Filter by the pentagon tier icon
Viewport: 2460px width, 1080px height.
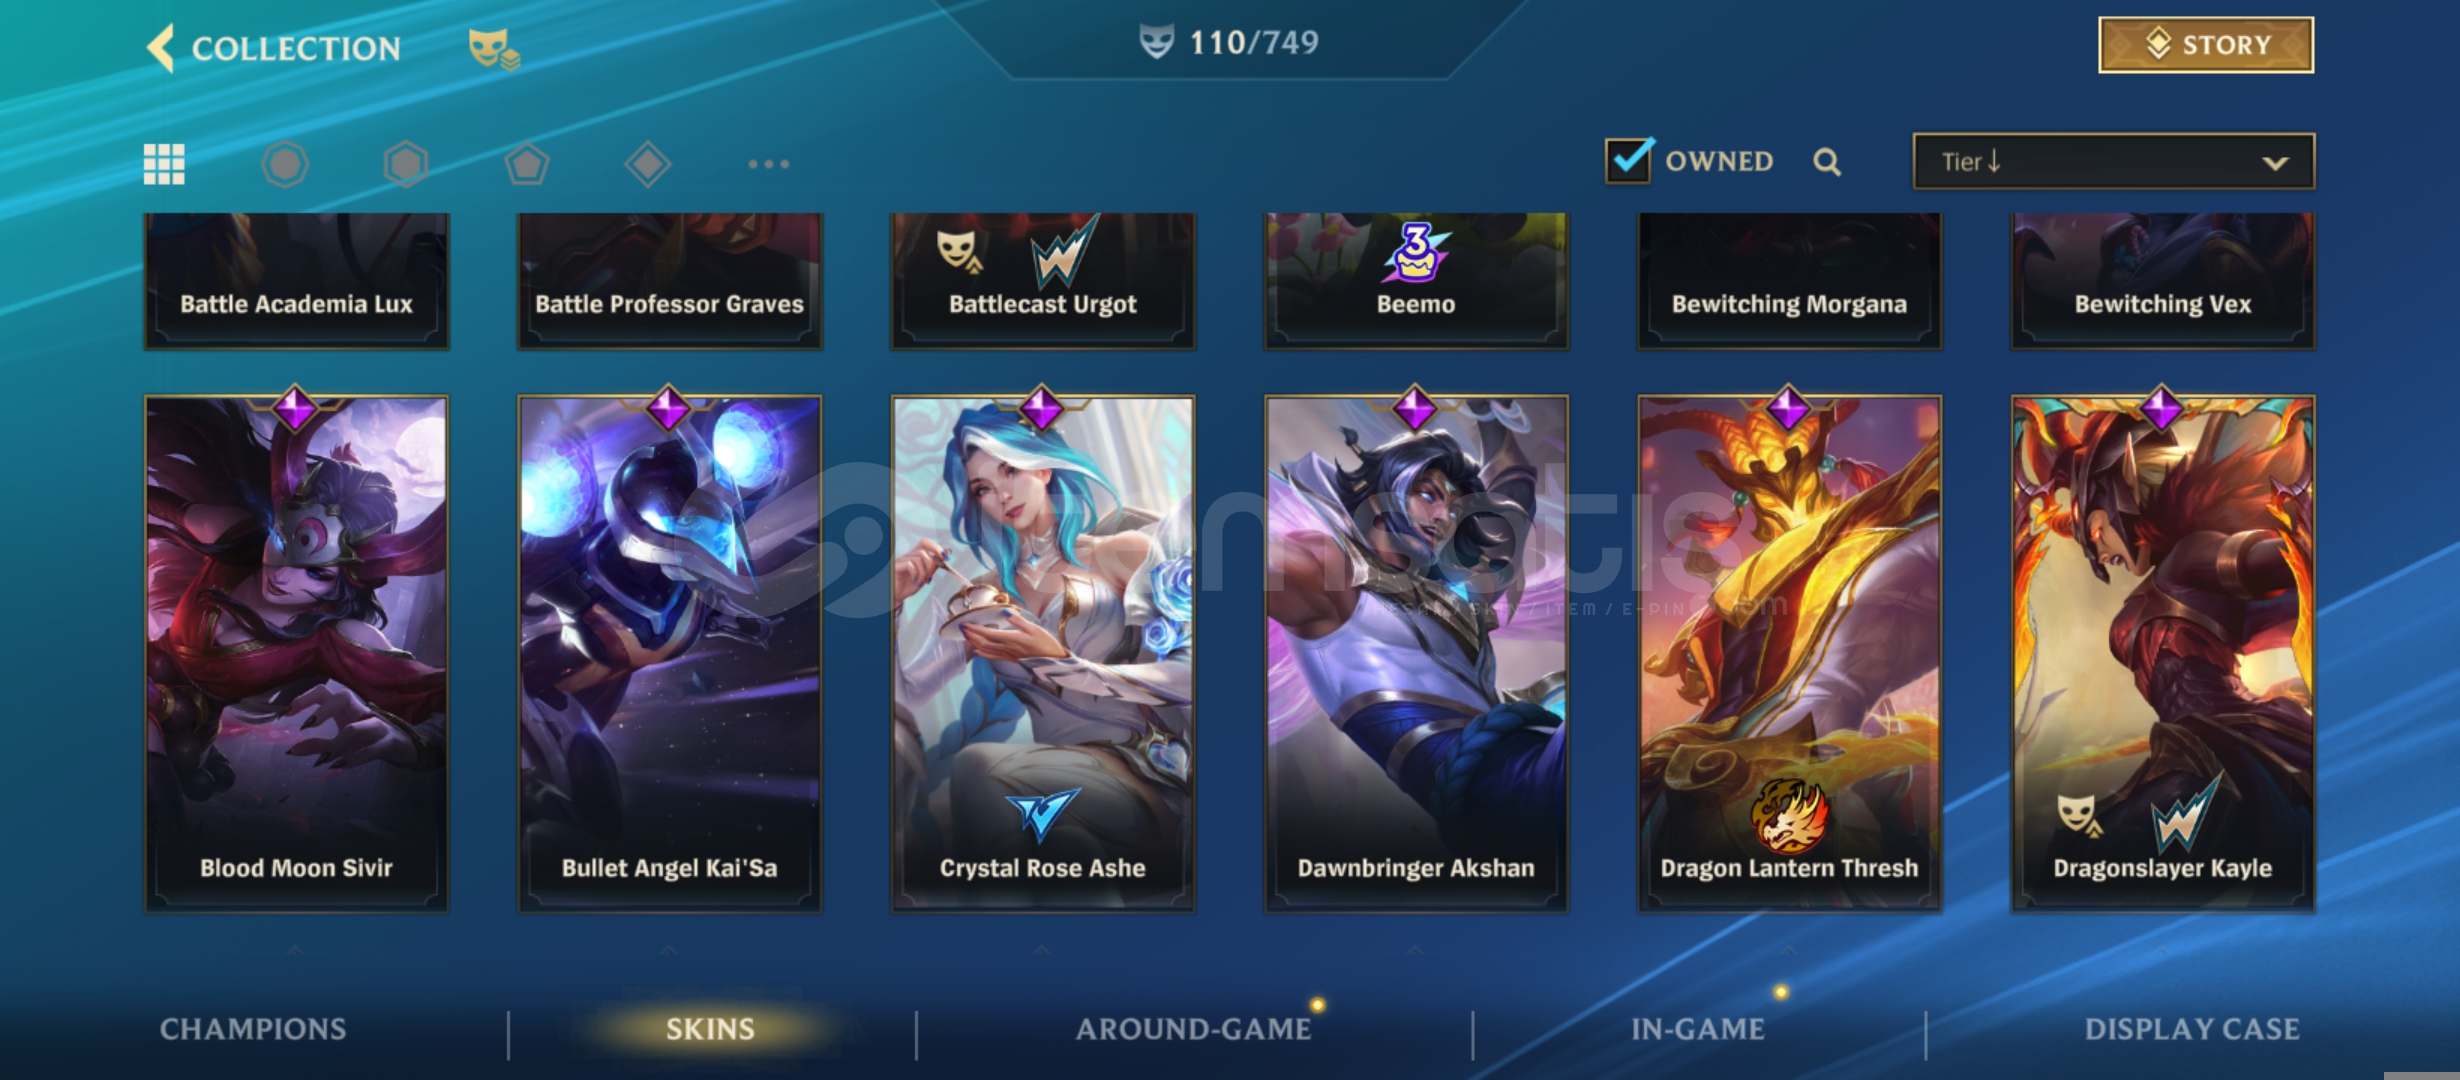click(527, 164)
